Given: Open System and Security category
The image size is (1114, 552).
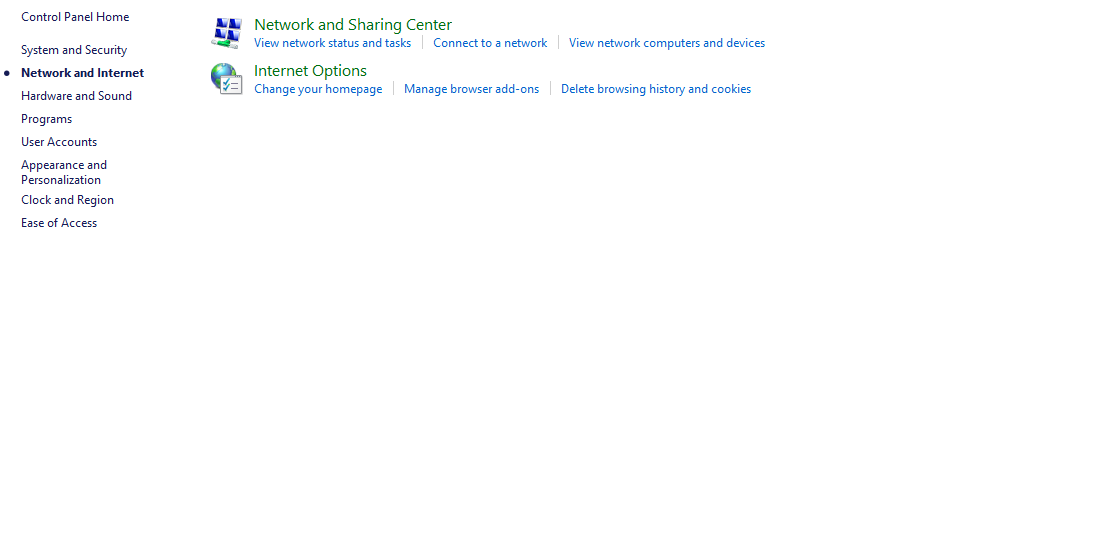Looking at the screenshot, I should click(74, 50).
